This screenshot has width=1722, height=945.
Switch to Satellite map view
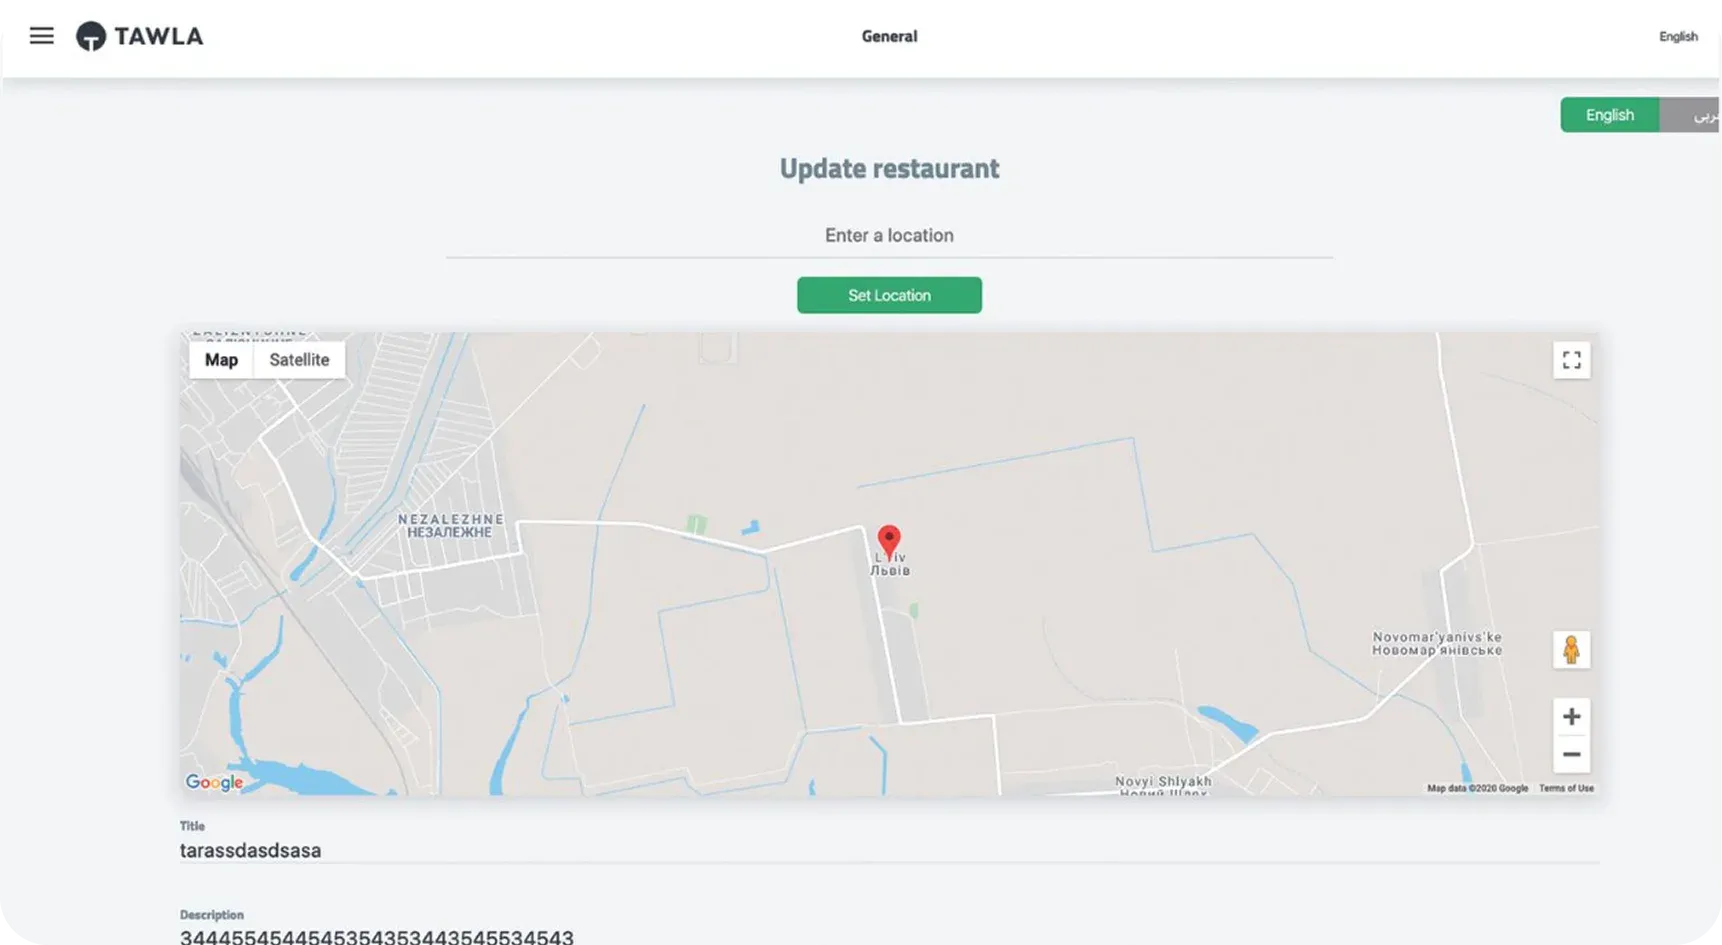[x=299, y=360]
